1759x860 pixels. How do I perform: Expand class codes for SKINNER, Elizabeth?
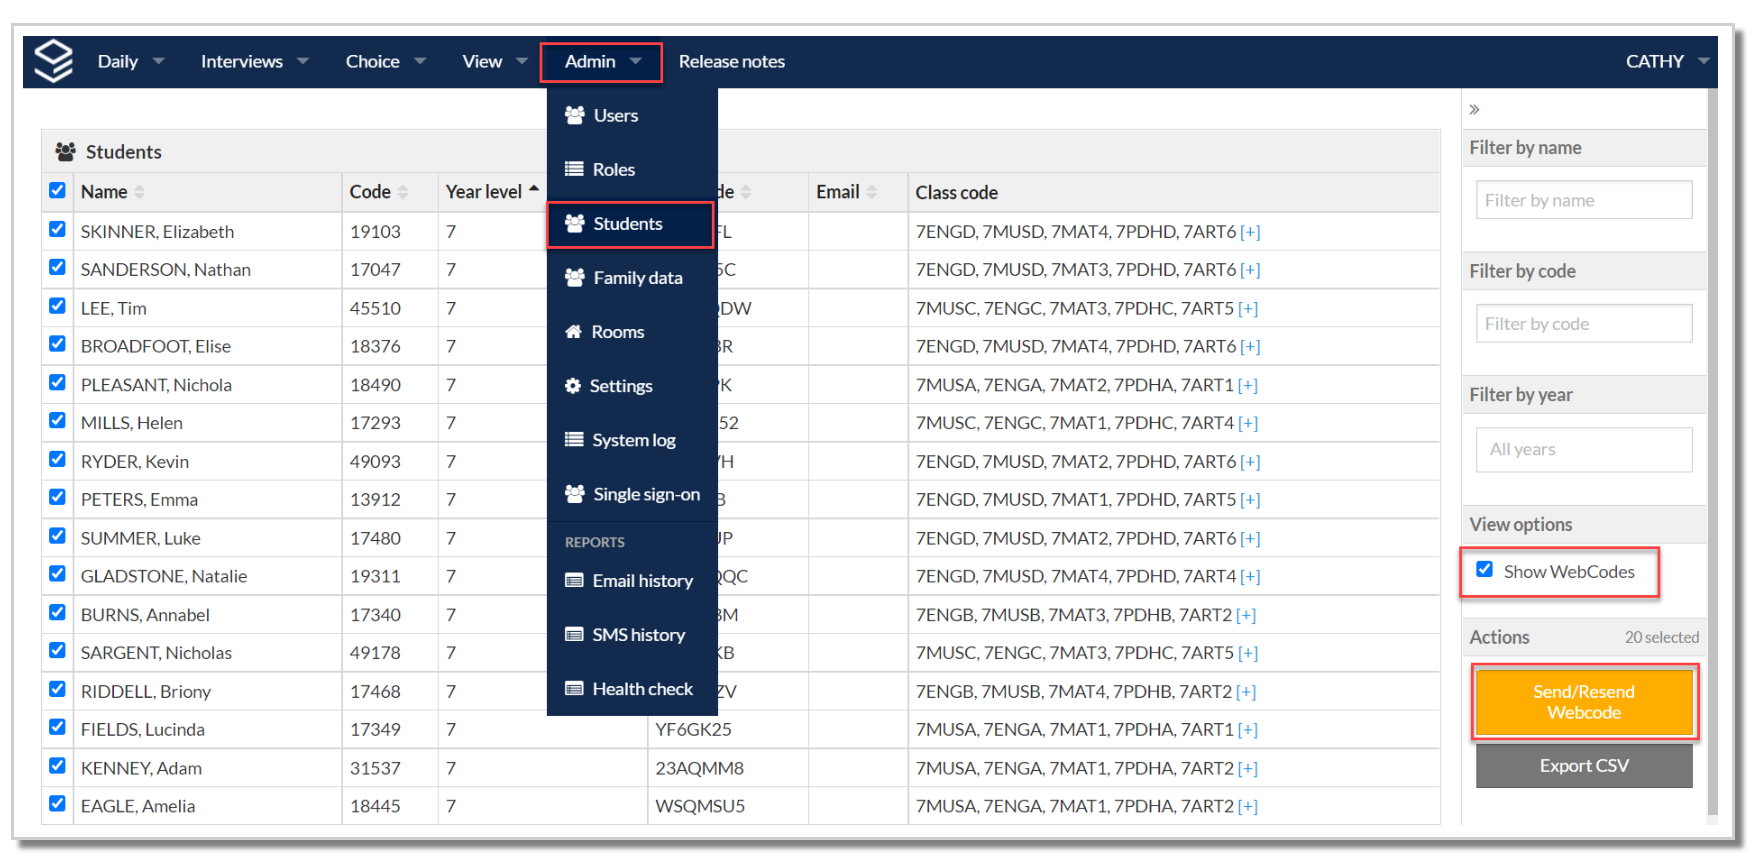1250,232
